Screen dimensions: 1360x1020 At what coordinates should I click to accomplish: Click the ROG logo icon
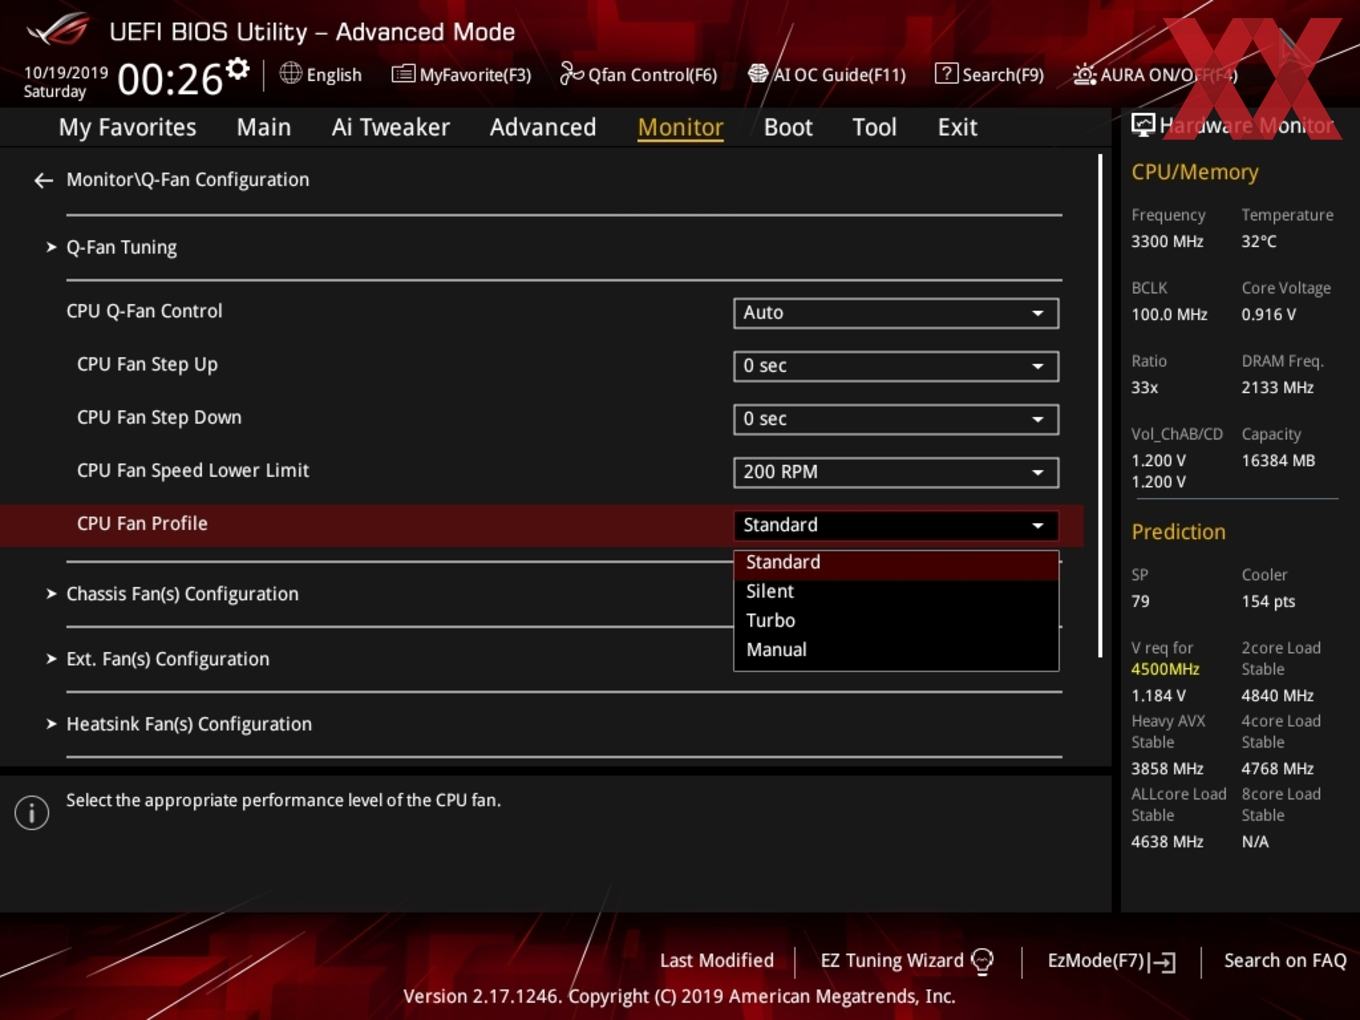58,30
